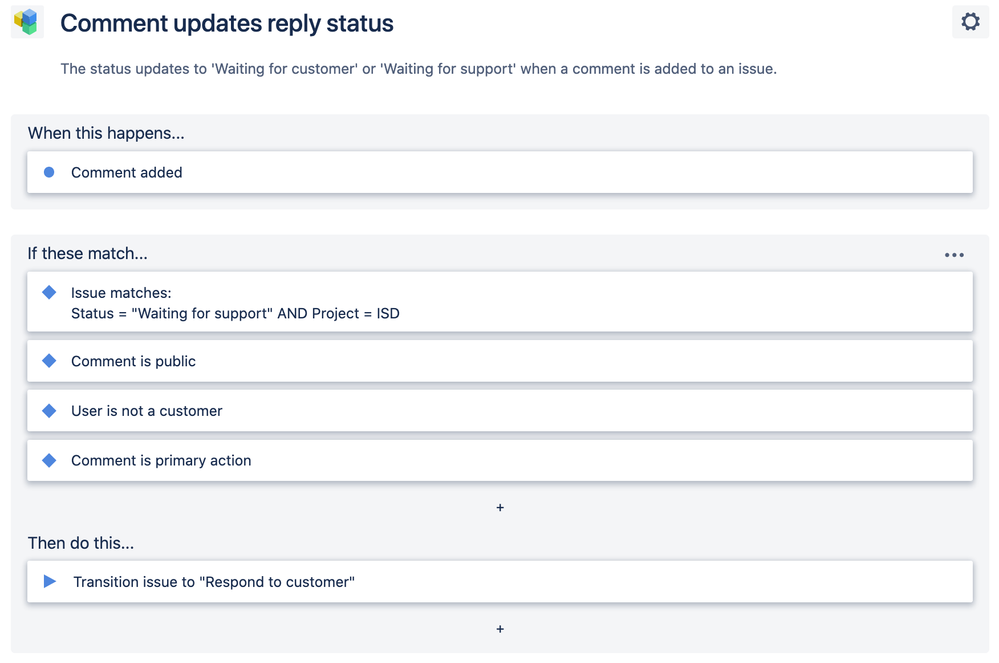Click the diamond icon beside Issue matches

tap(49, 292)
